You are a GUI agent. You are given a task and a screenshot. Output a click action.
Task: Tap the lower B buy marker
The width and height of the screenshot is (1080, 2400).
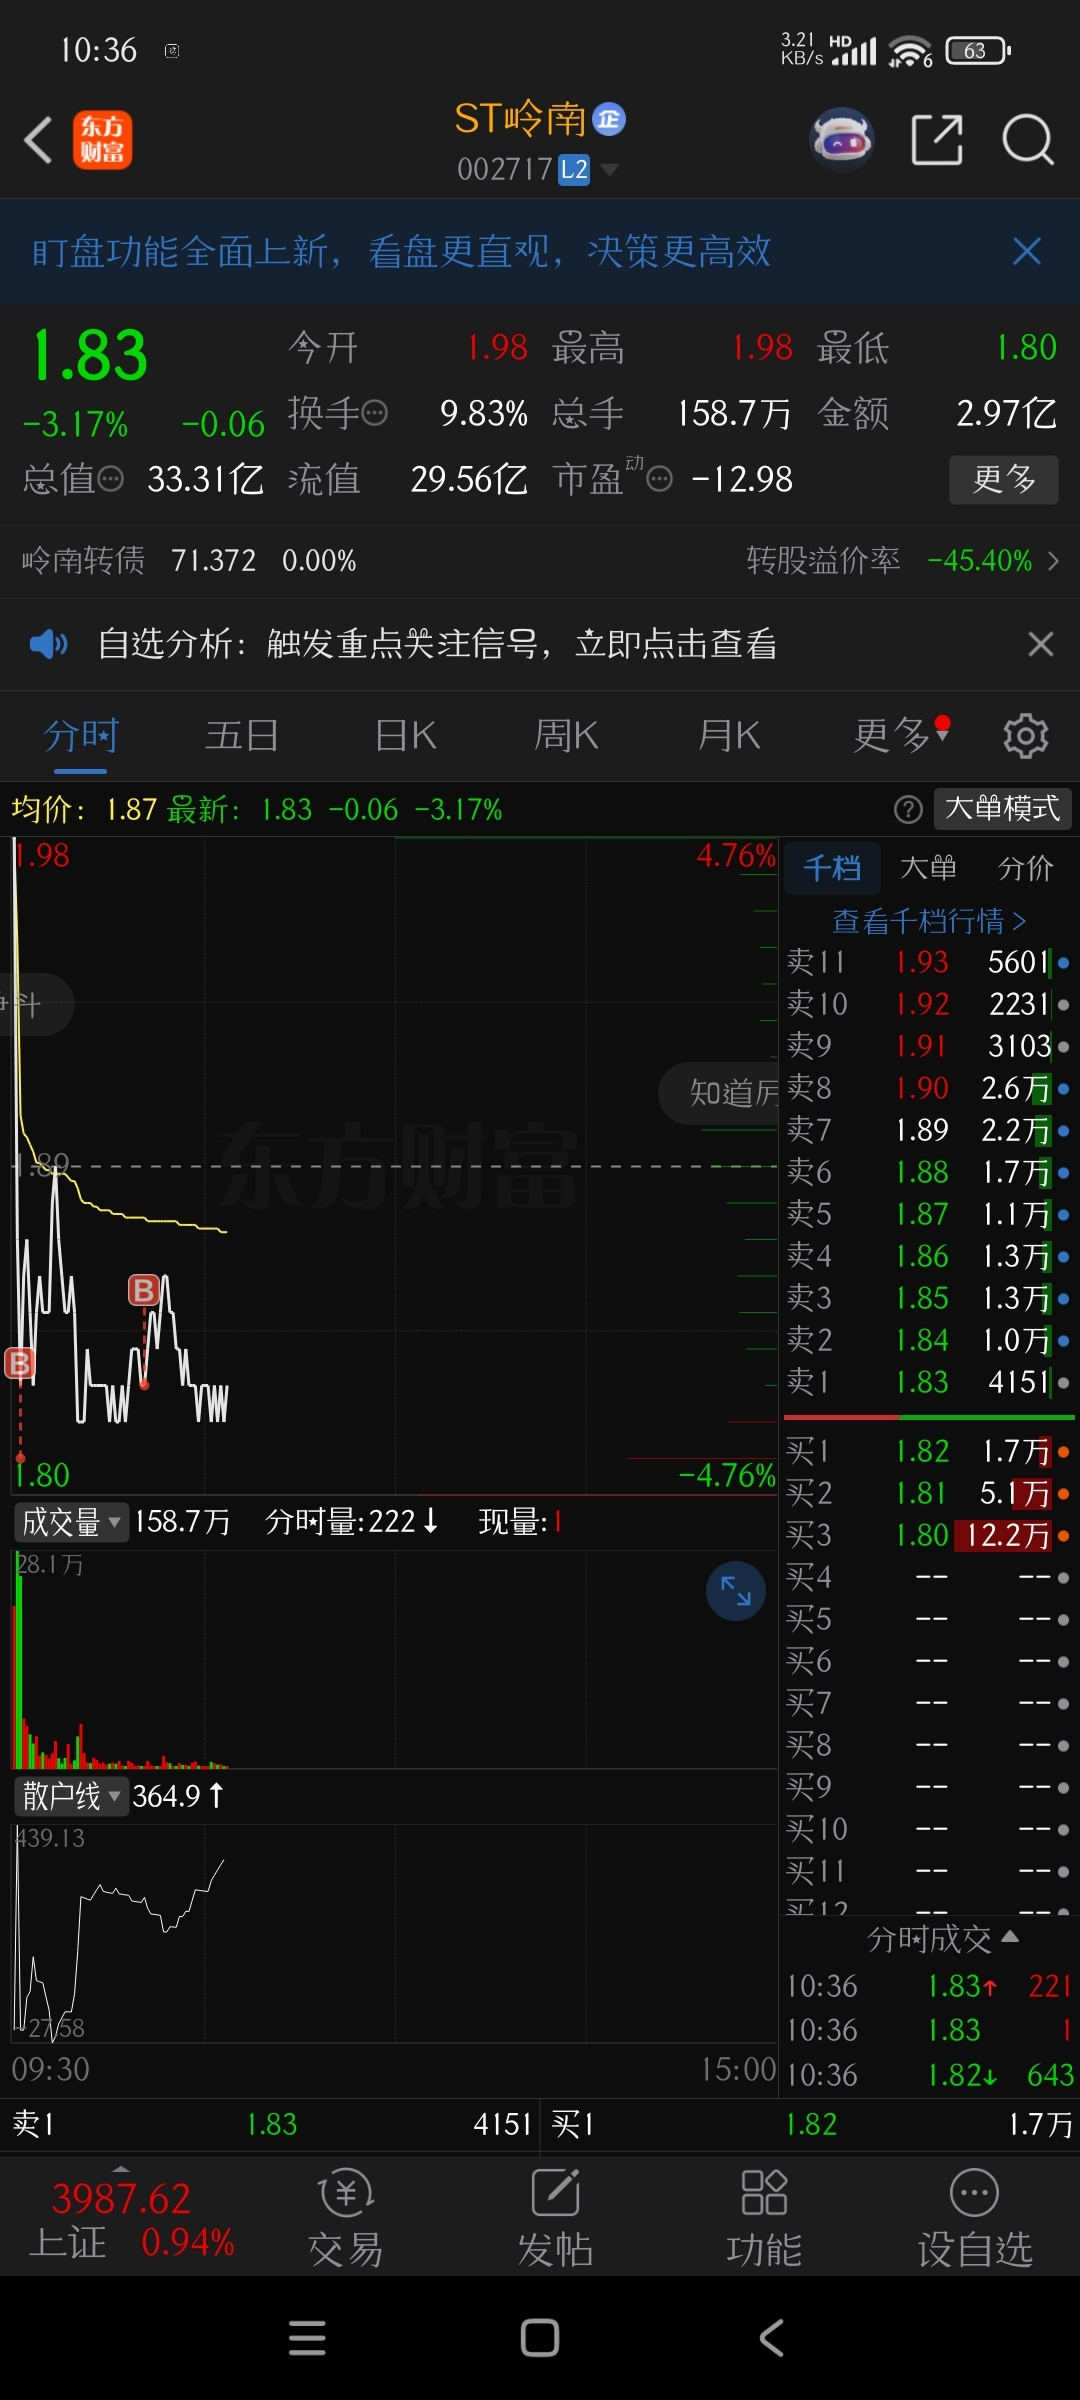pyautogui.click(x=20, y=1363)
